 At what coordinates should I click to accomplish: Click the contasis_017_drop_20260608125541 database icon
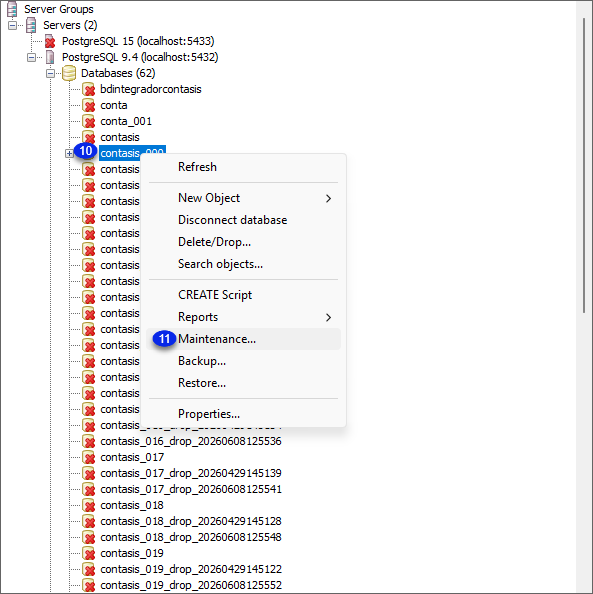[x=88, y=489]
